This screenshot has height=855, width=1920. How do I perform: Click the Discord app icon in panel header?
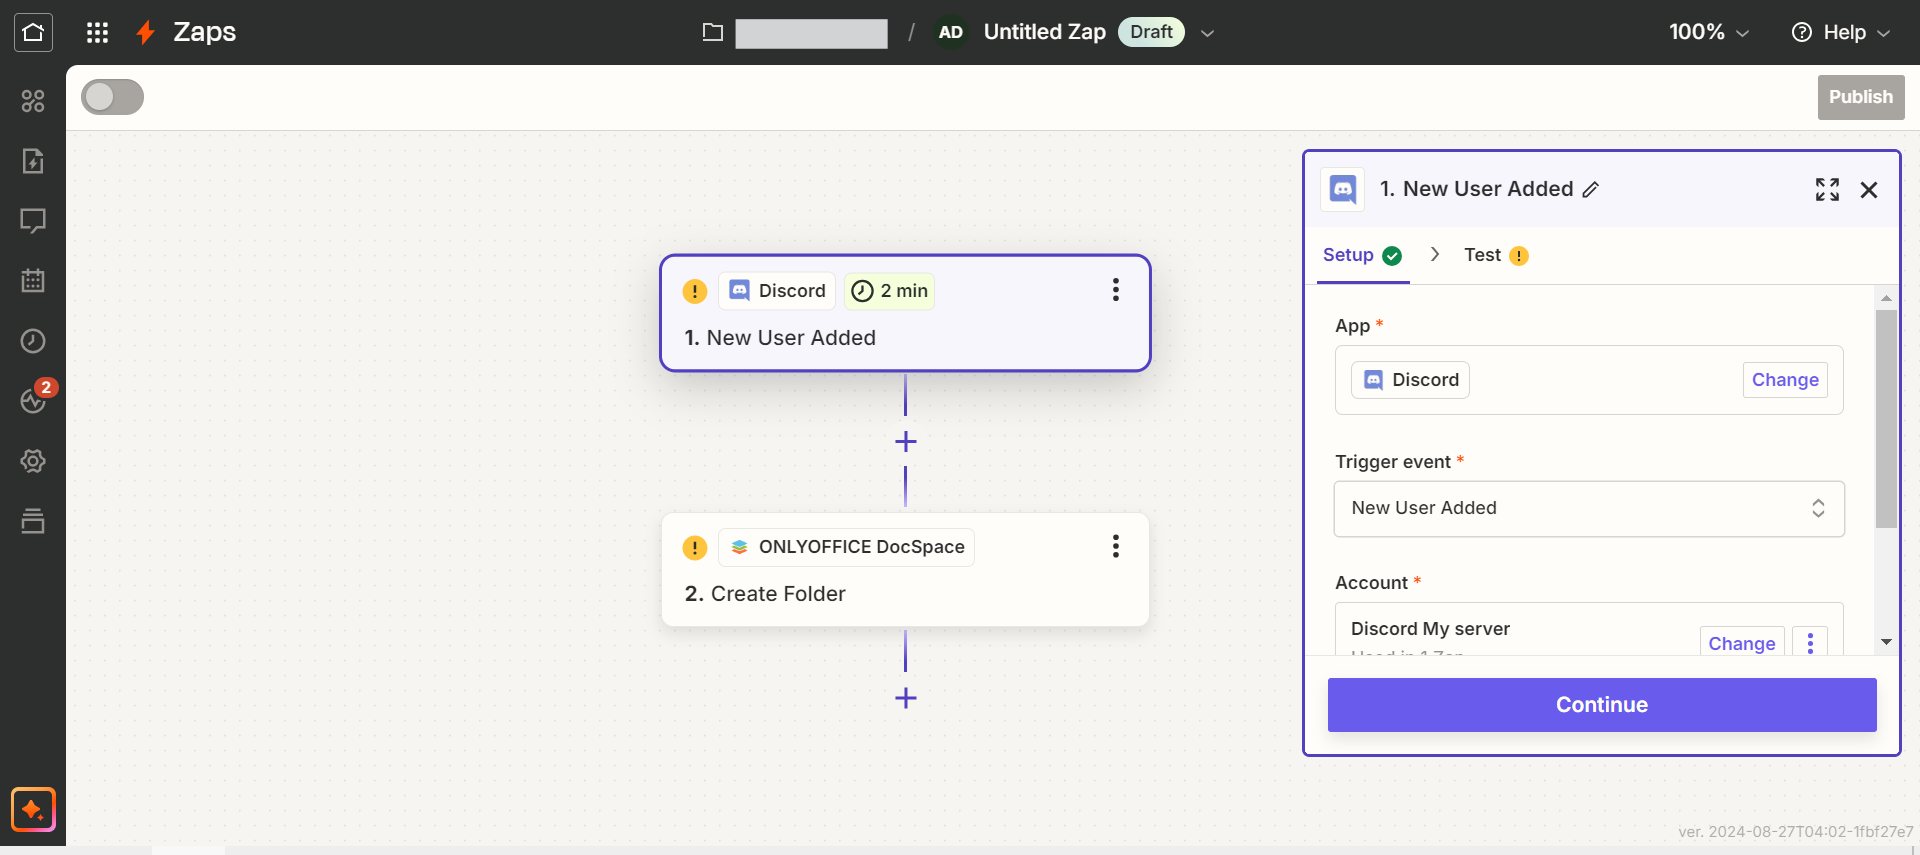tap(1343, 189)
